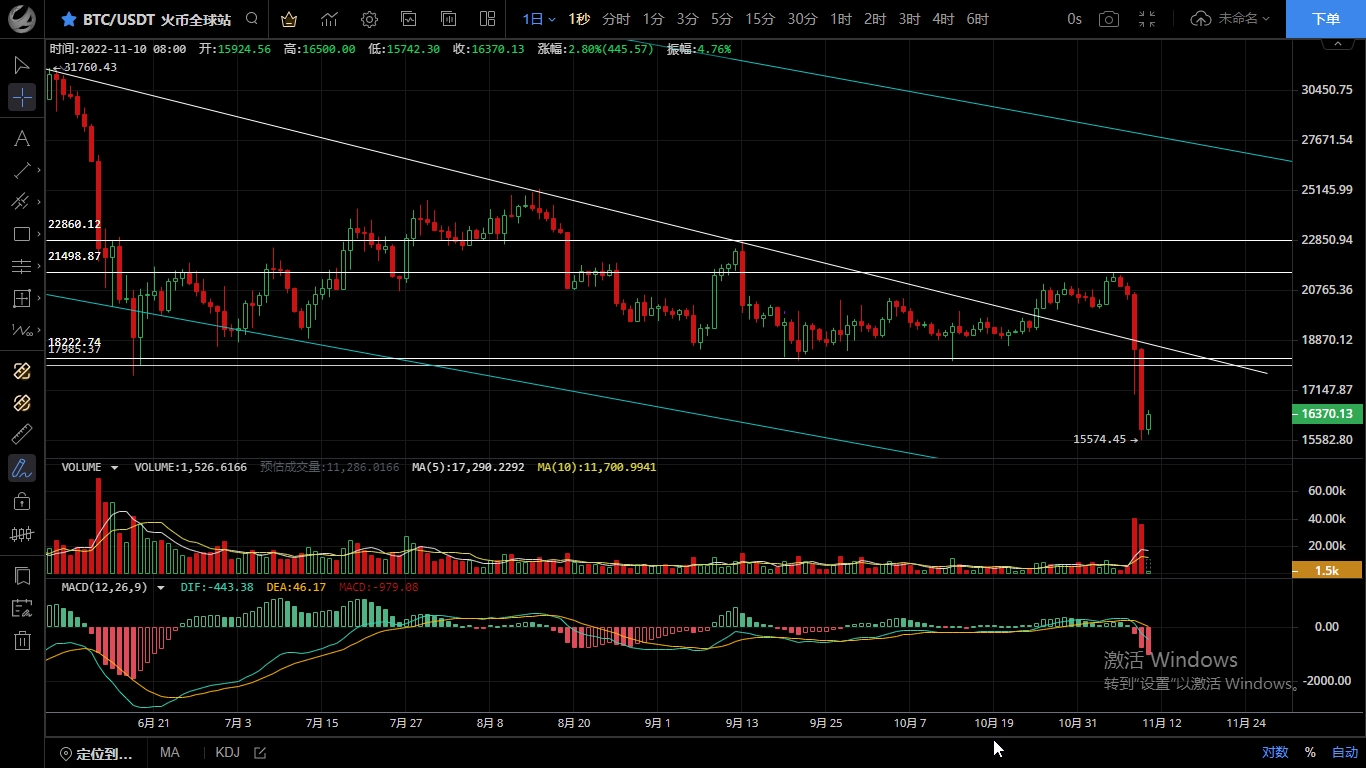Select the ruler measurement tool
Image resolution: width=1366 pixels, height=768 pixels.
click(21, 434)
